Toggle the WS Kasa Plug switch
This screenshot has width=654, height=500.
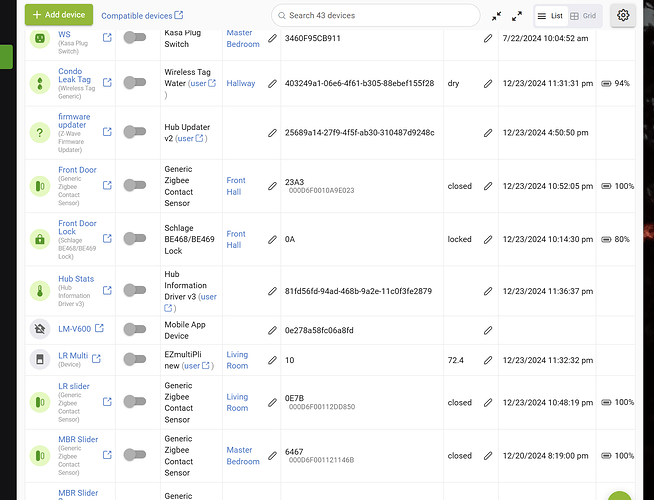[x=135, y=38]
